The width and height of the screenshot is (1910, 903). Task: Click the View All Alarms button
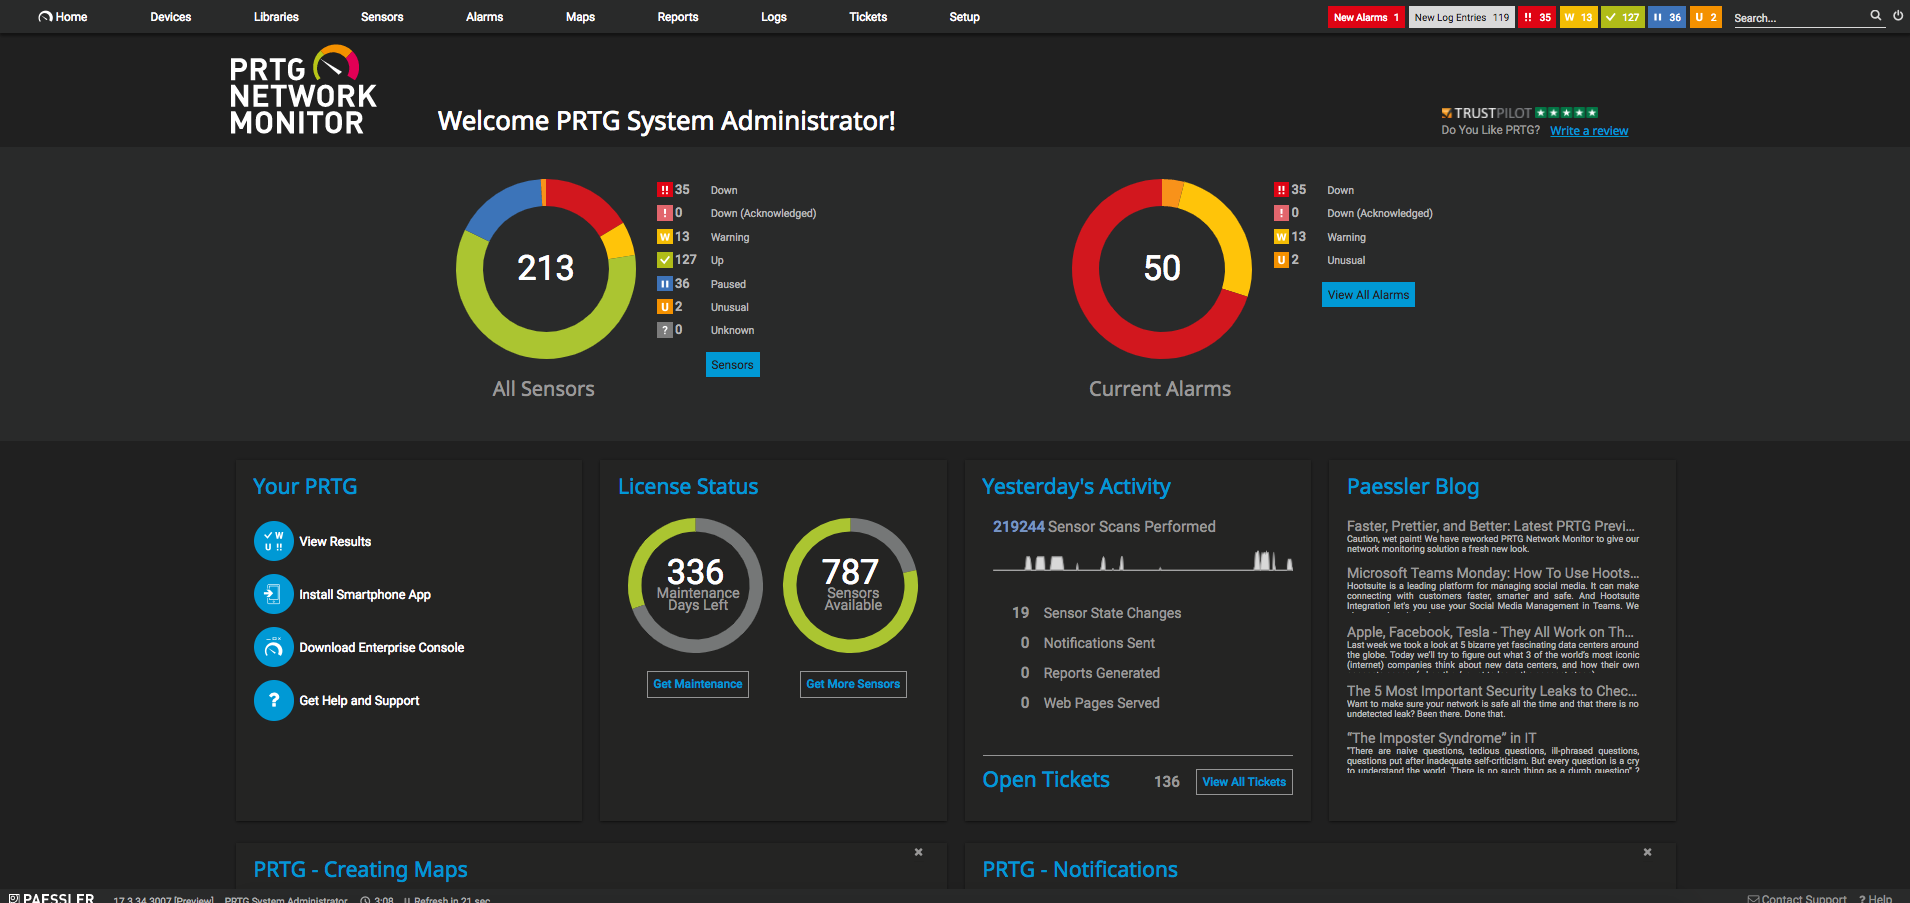tap(1368, 295)
